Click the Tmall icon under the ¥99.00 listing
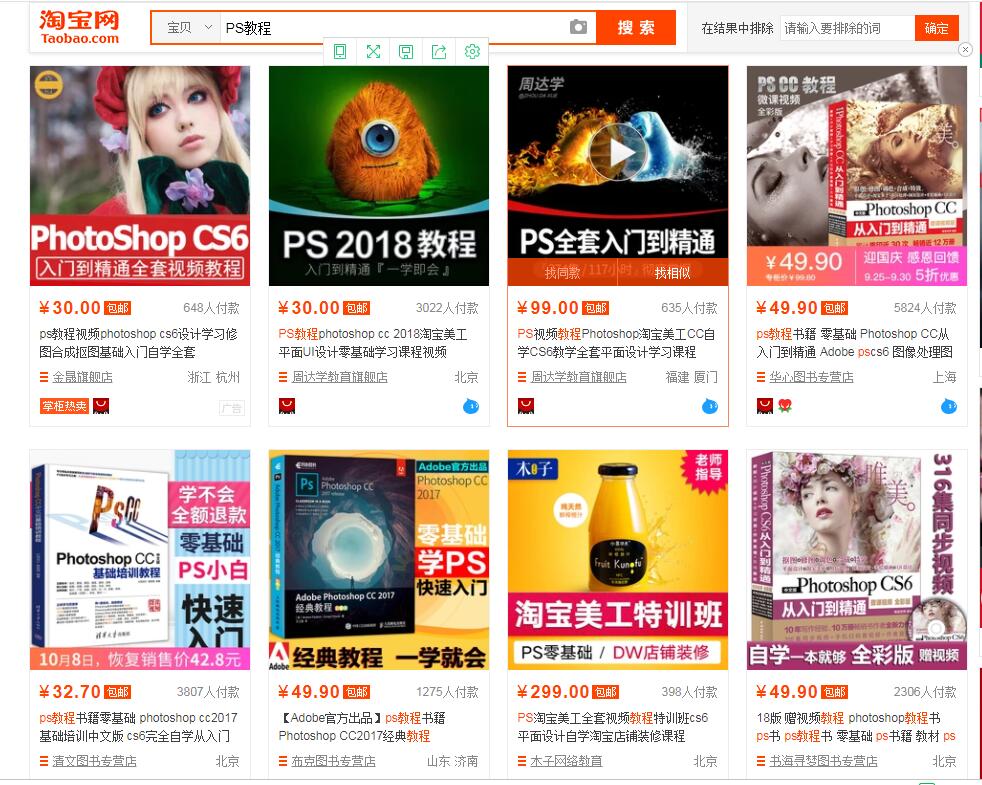This screenshot has height=785, width=982. pyautogui.click(x=526, y=406)
